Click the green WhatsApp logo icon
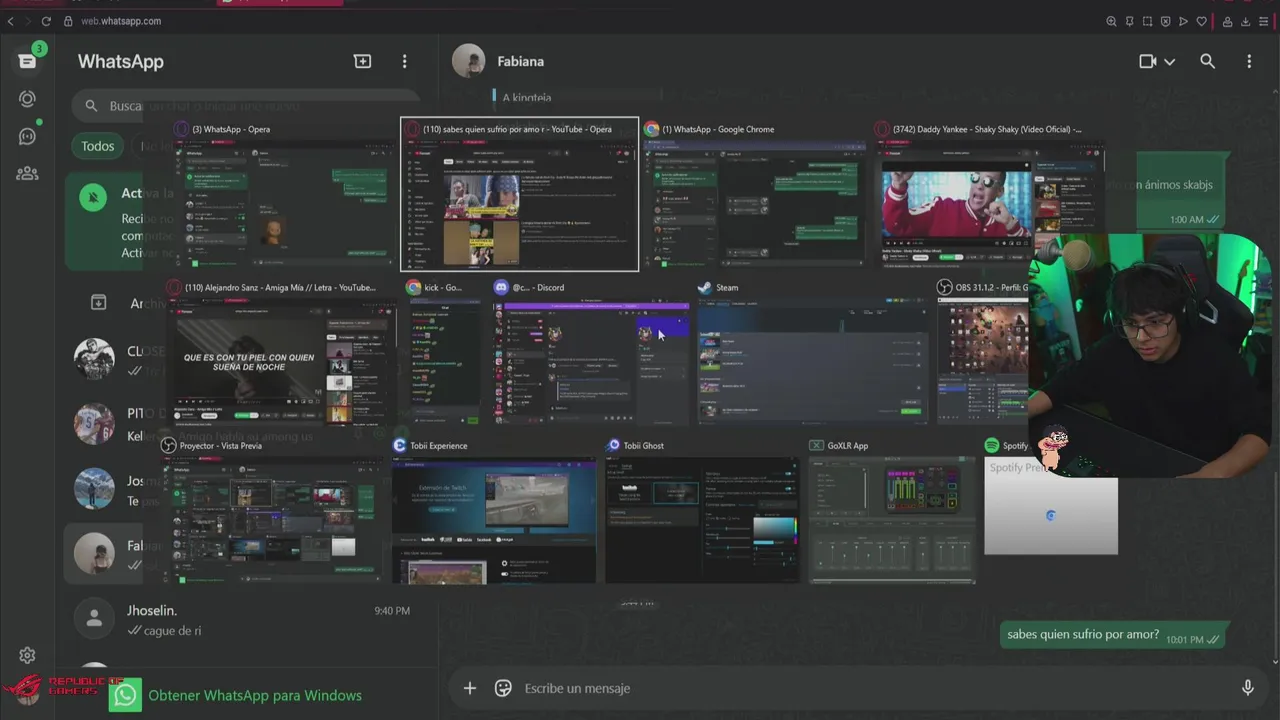The height and width of the screenshot is (720, 1280). tap(126, 695)
